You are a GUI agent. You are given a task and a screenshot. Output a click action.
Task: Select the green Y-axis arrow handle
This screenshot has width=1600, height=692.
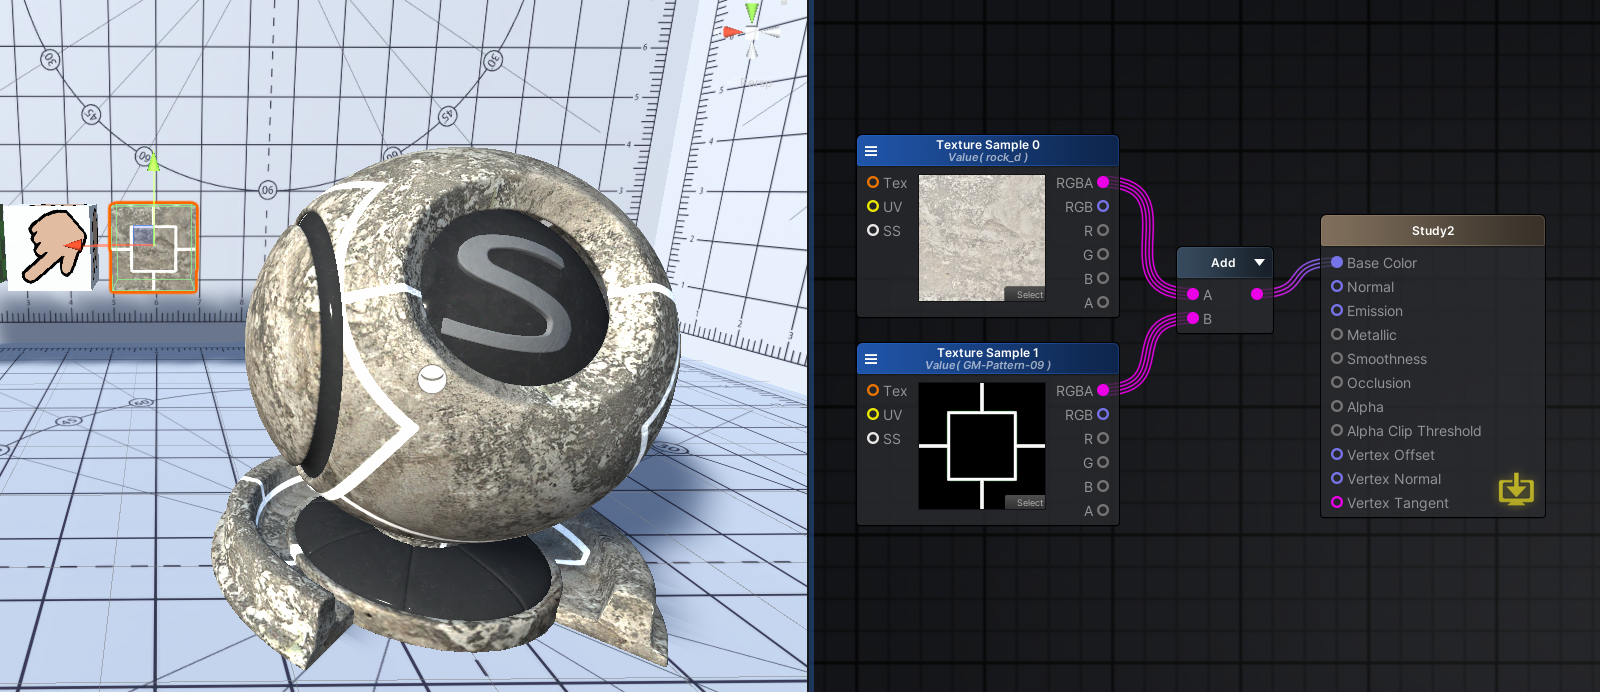(153, 162)
